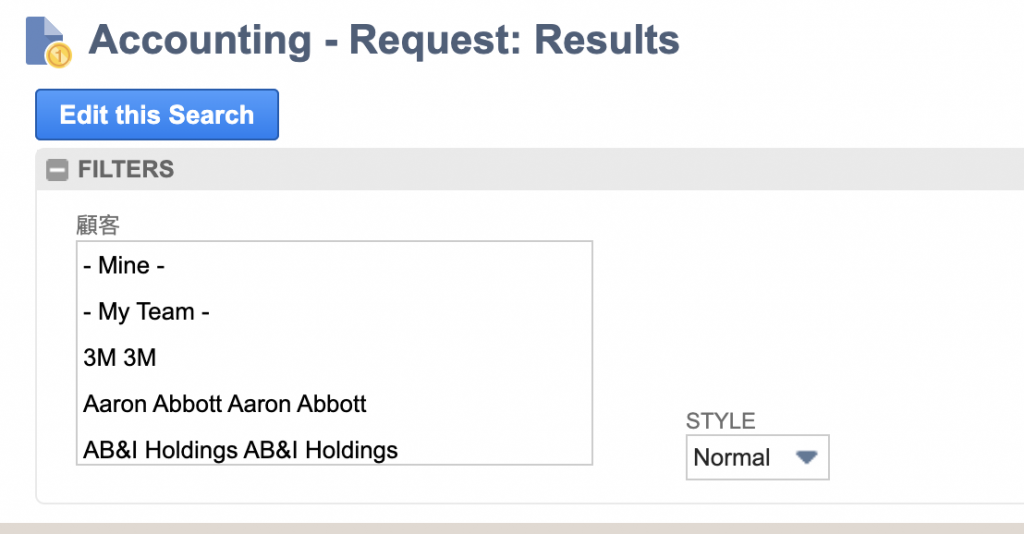
Task: Click the blue arrow on STYLE dropdown
Action: tap(806, 458)
